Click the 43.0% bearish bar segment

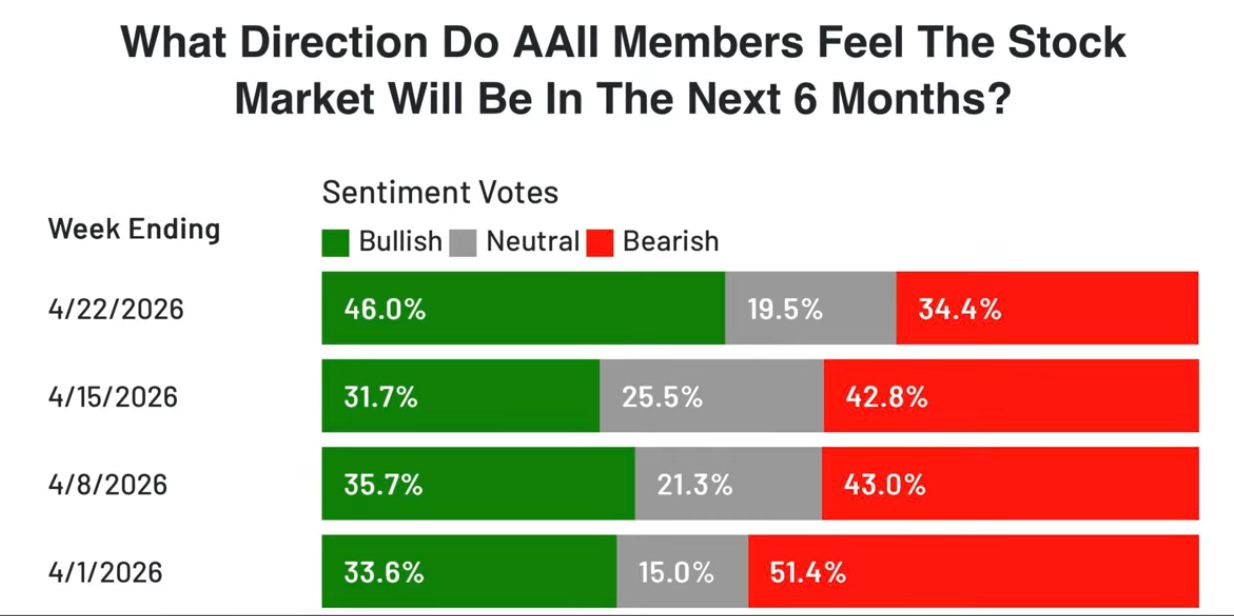point(1010,484)
